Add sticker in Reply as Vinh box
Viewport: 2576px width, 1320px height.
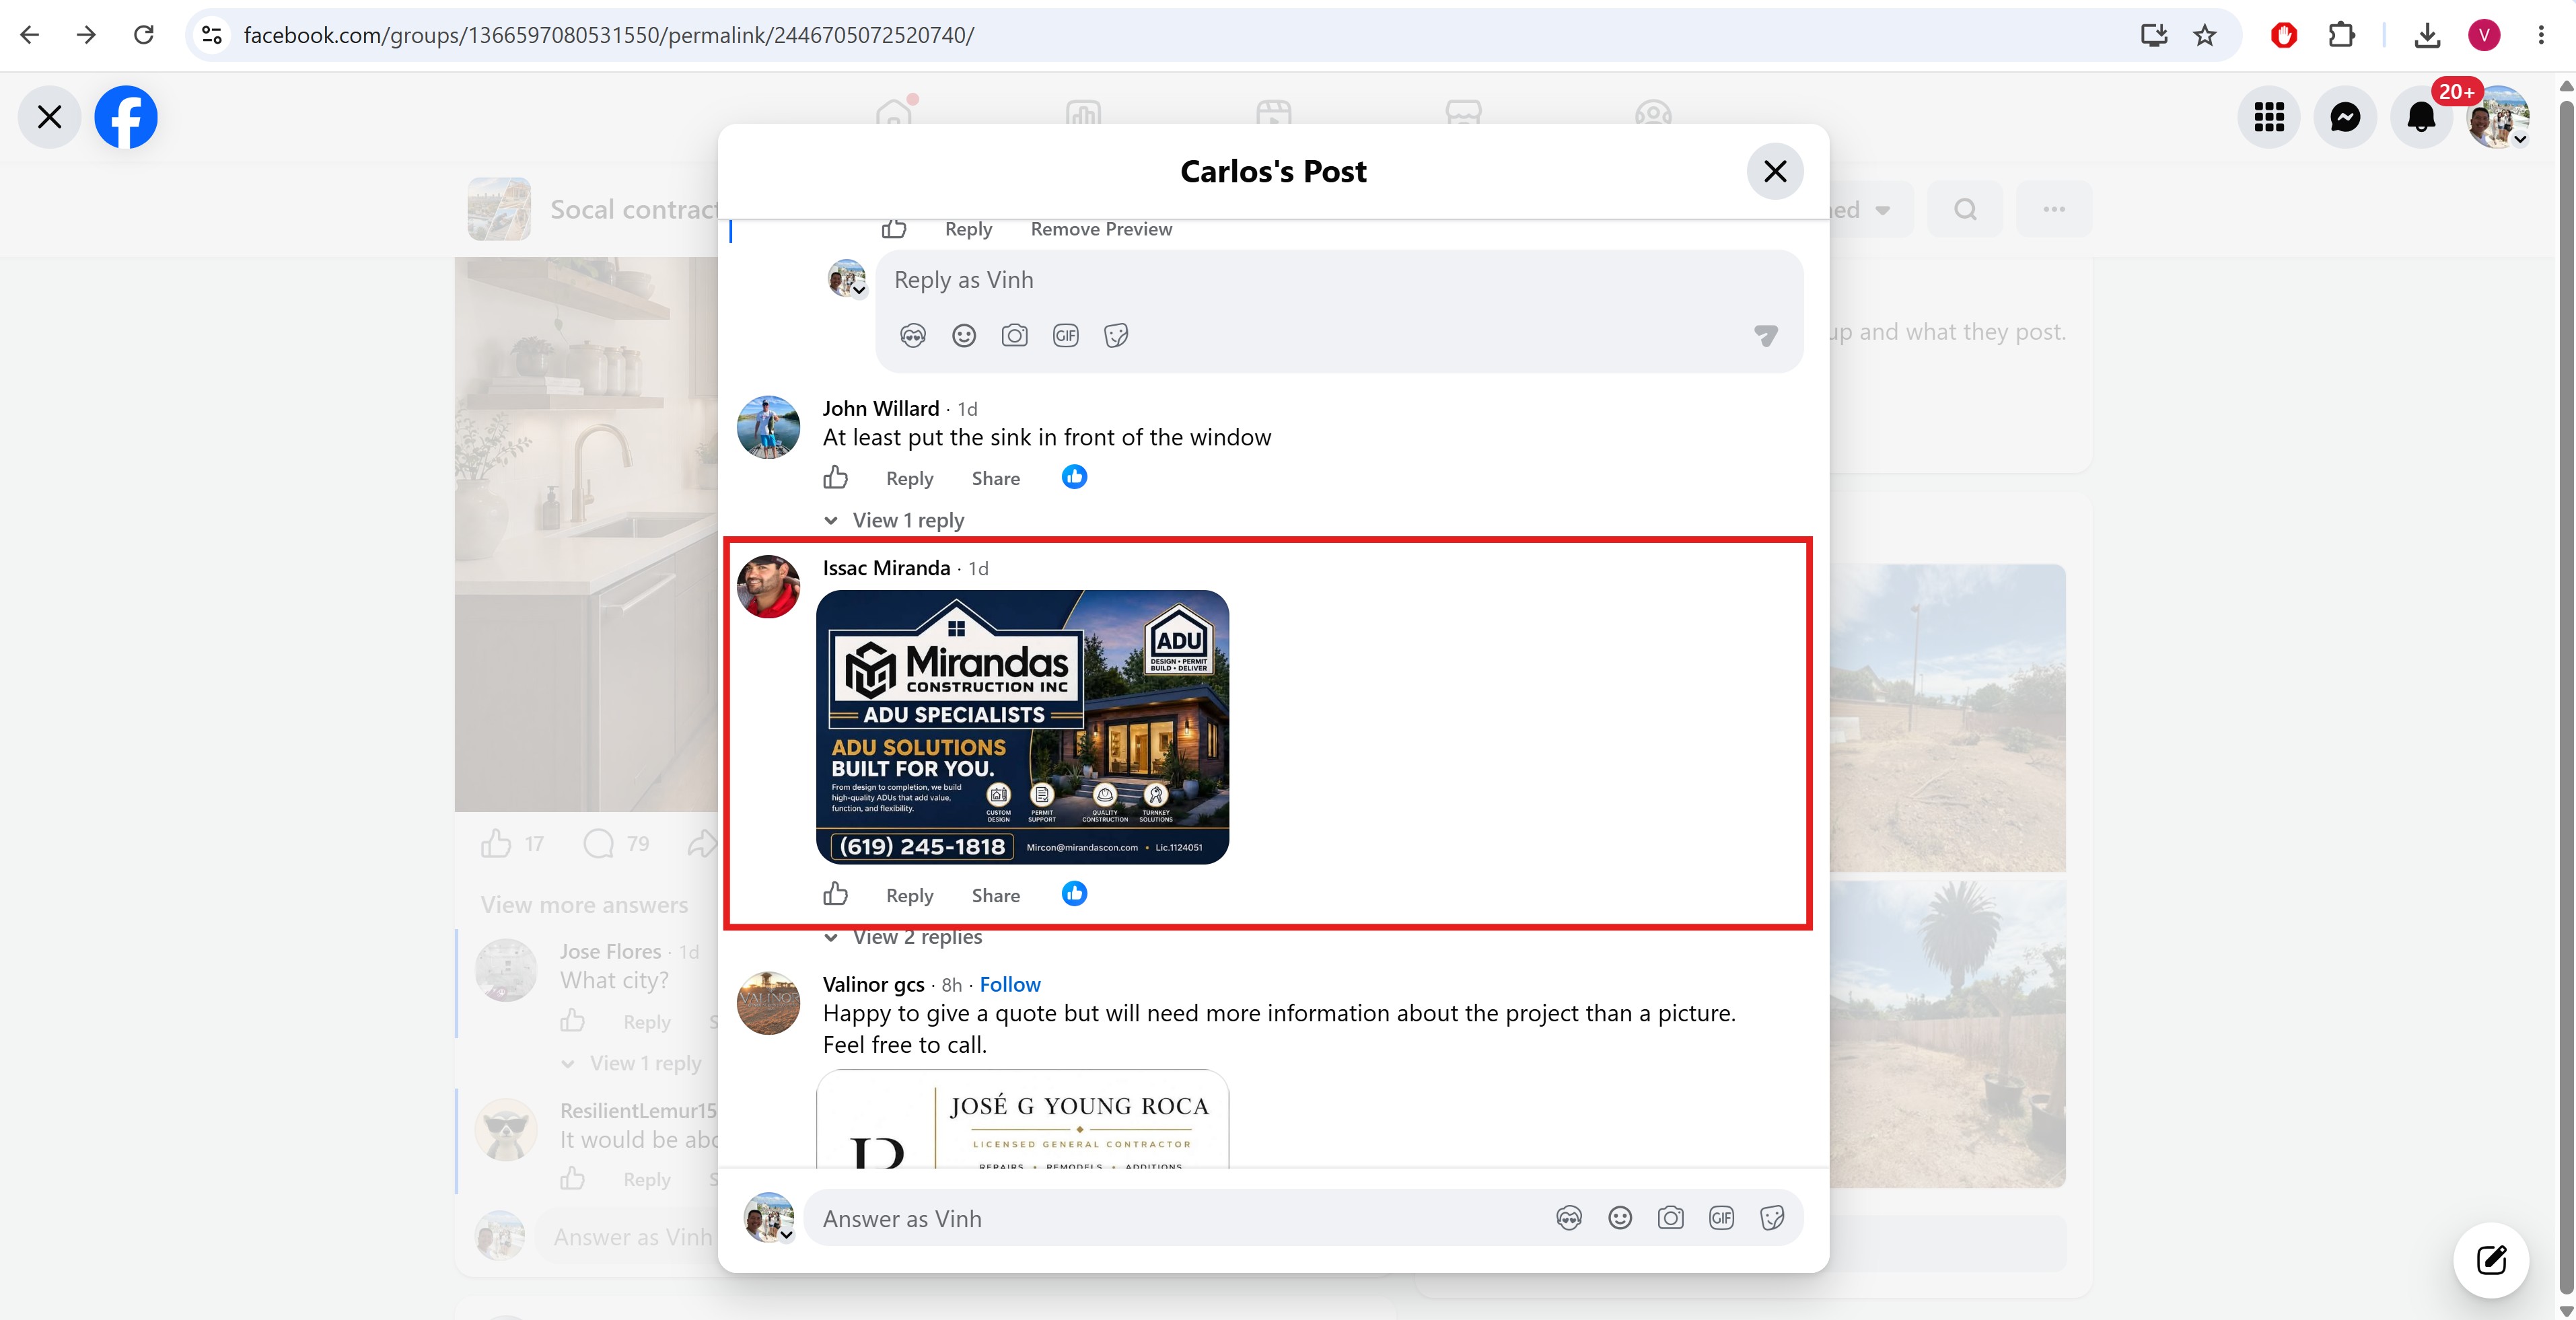[x=1117, y=336]
